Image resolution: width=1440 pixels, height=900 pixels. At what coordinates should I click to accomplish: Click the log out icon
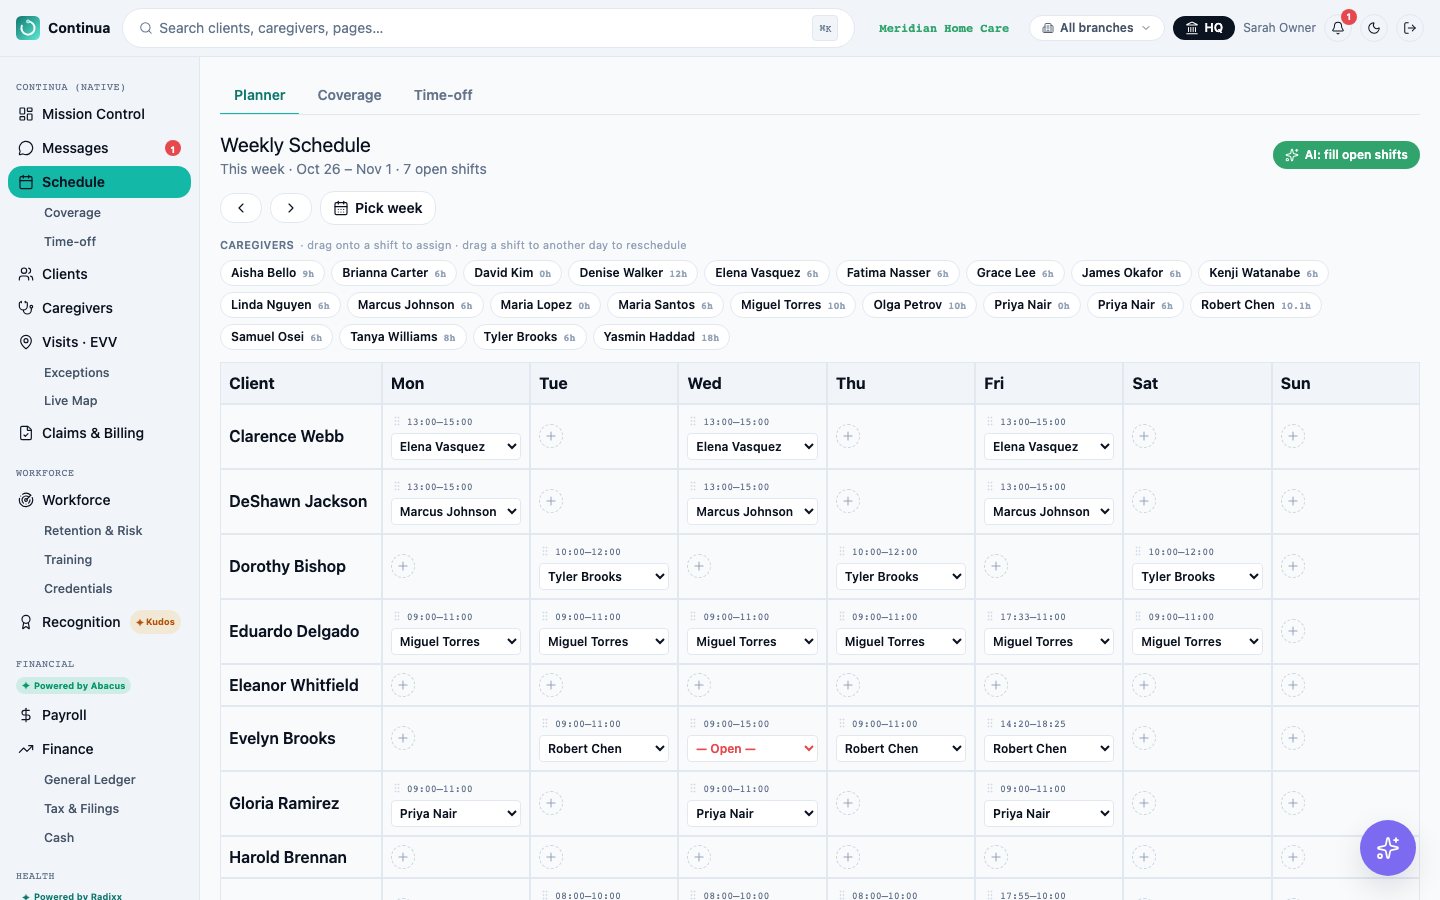click(1410, 28)
